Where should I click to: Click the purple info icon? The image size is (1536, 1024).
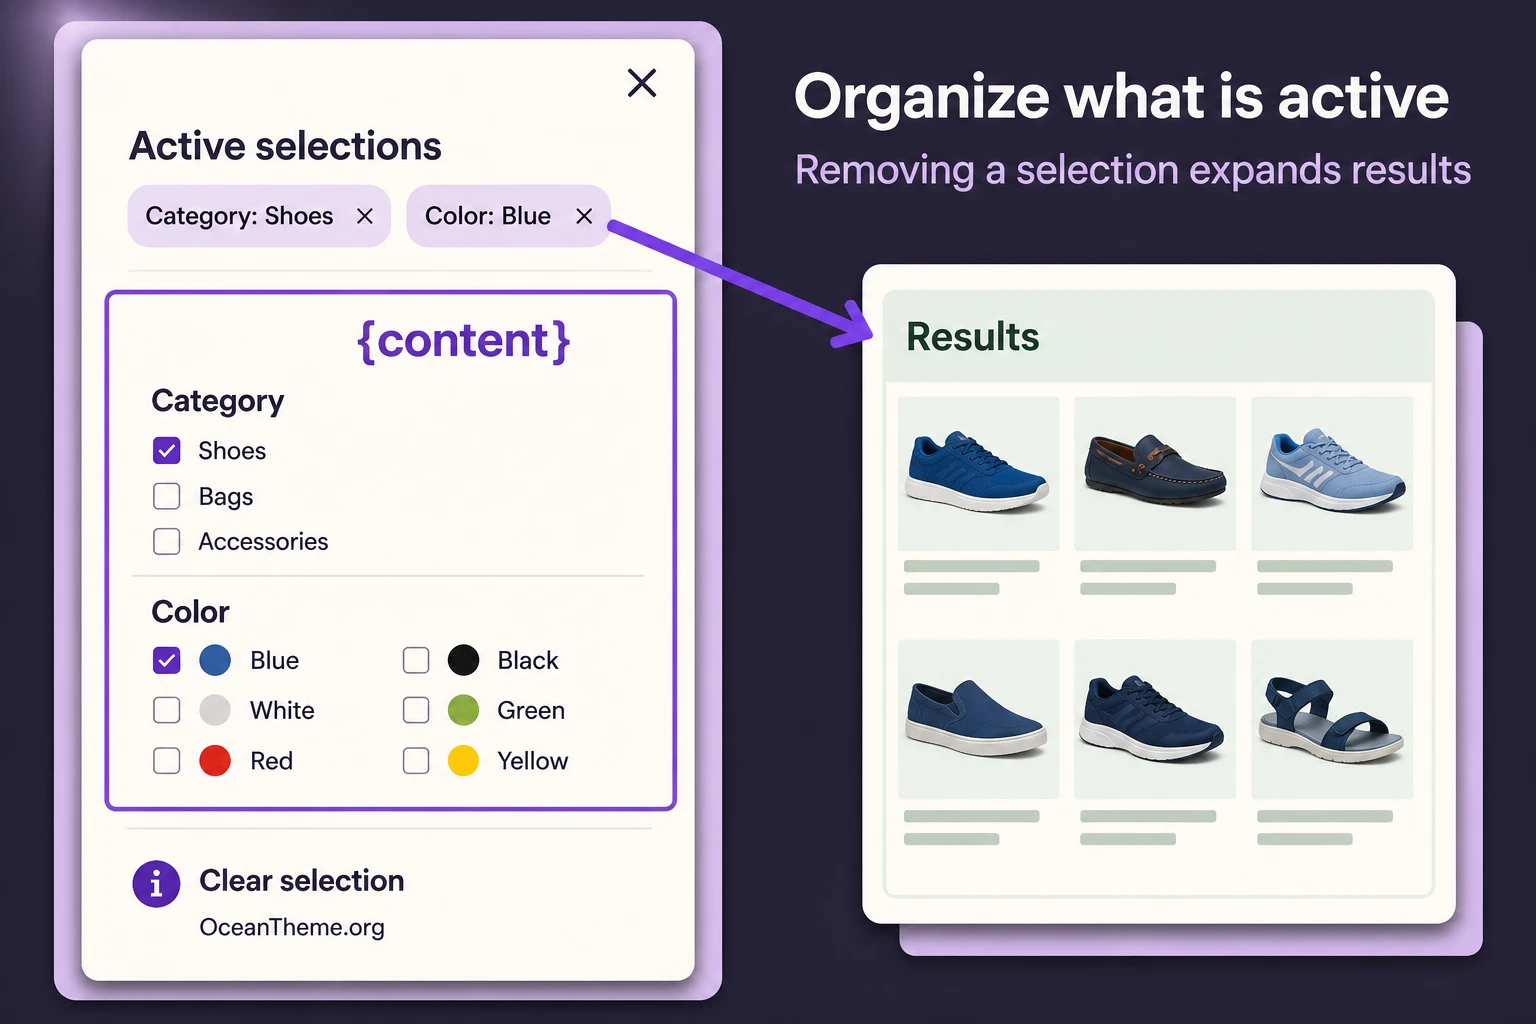156,884
